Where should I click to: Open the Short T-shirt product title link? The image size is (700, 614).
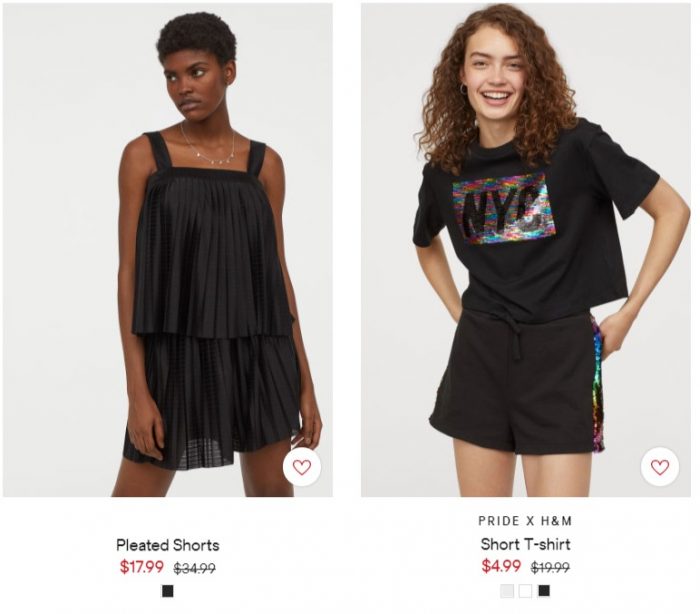point(525,544)
